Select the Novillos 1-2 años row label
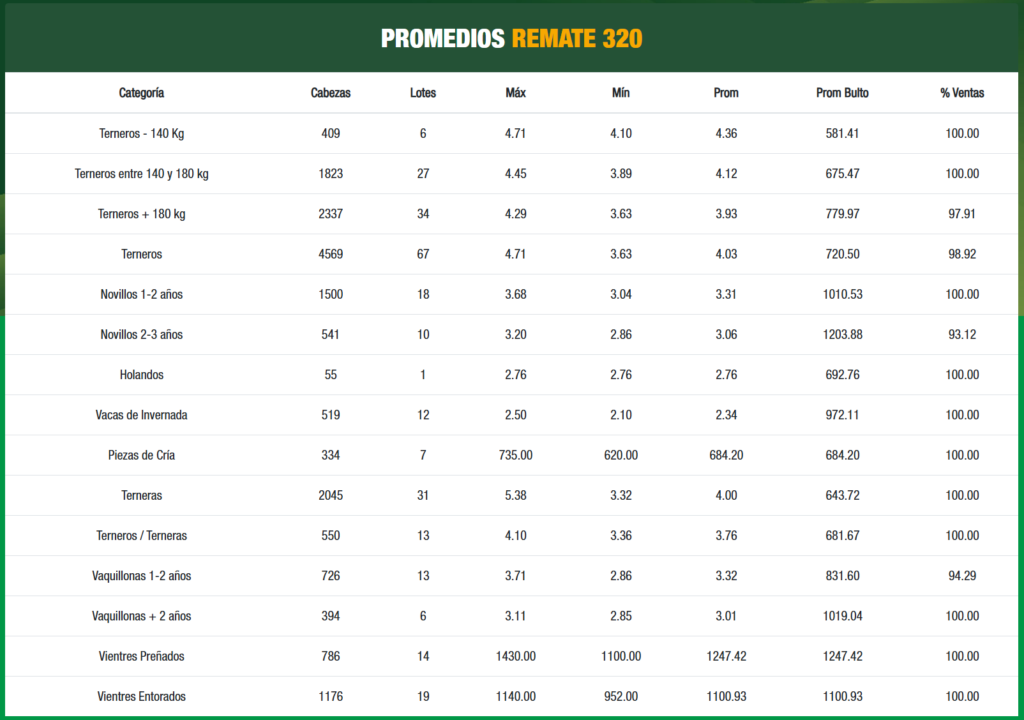Image resolution: width=1024 pixels, height=720 pixels. coord(141,295)
